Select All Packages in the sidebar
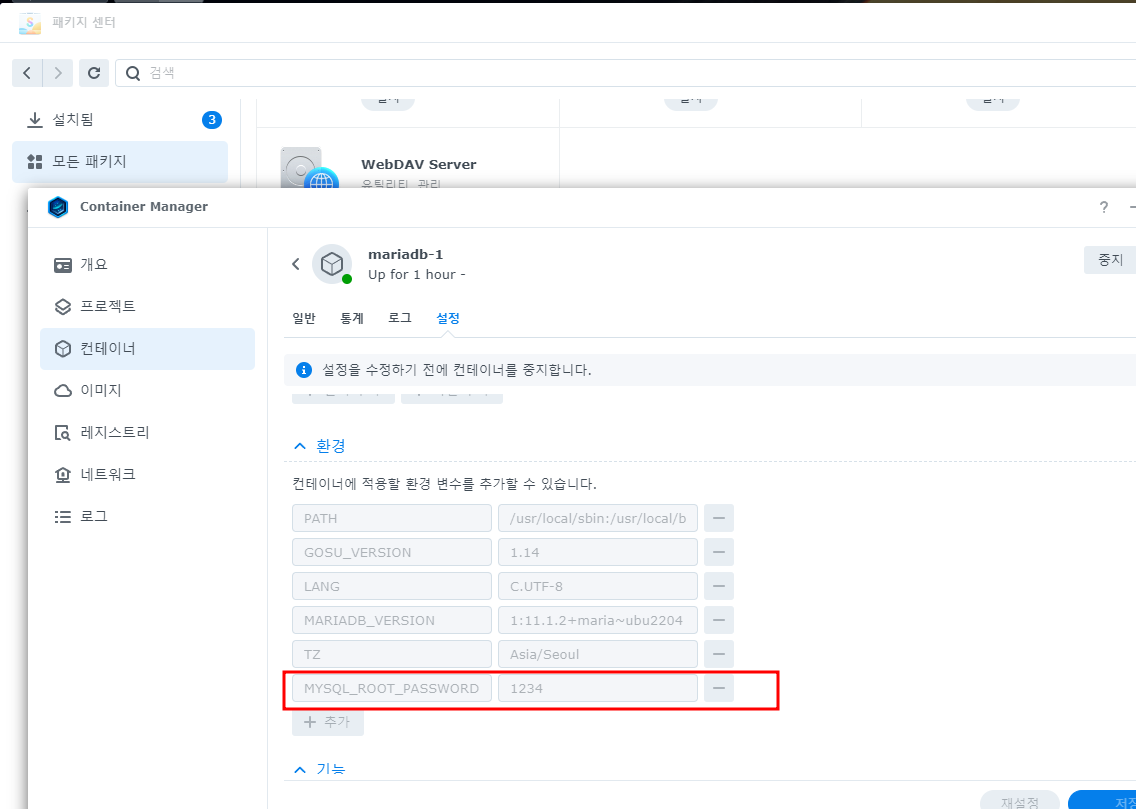Image resolution: width=1136 pixels, height=809 pixels. pyautogui.click(x=120, y=161)
